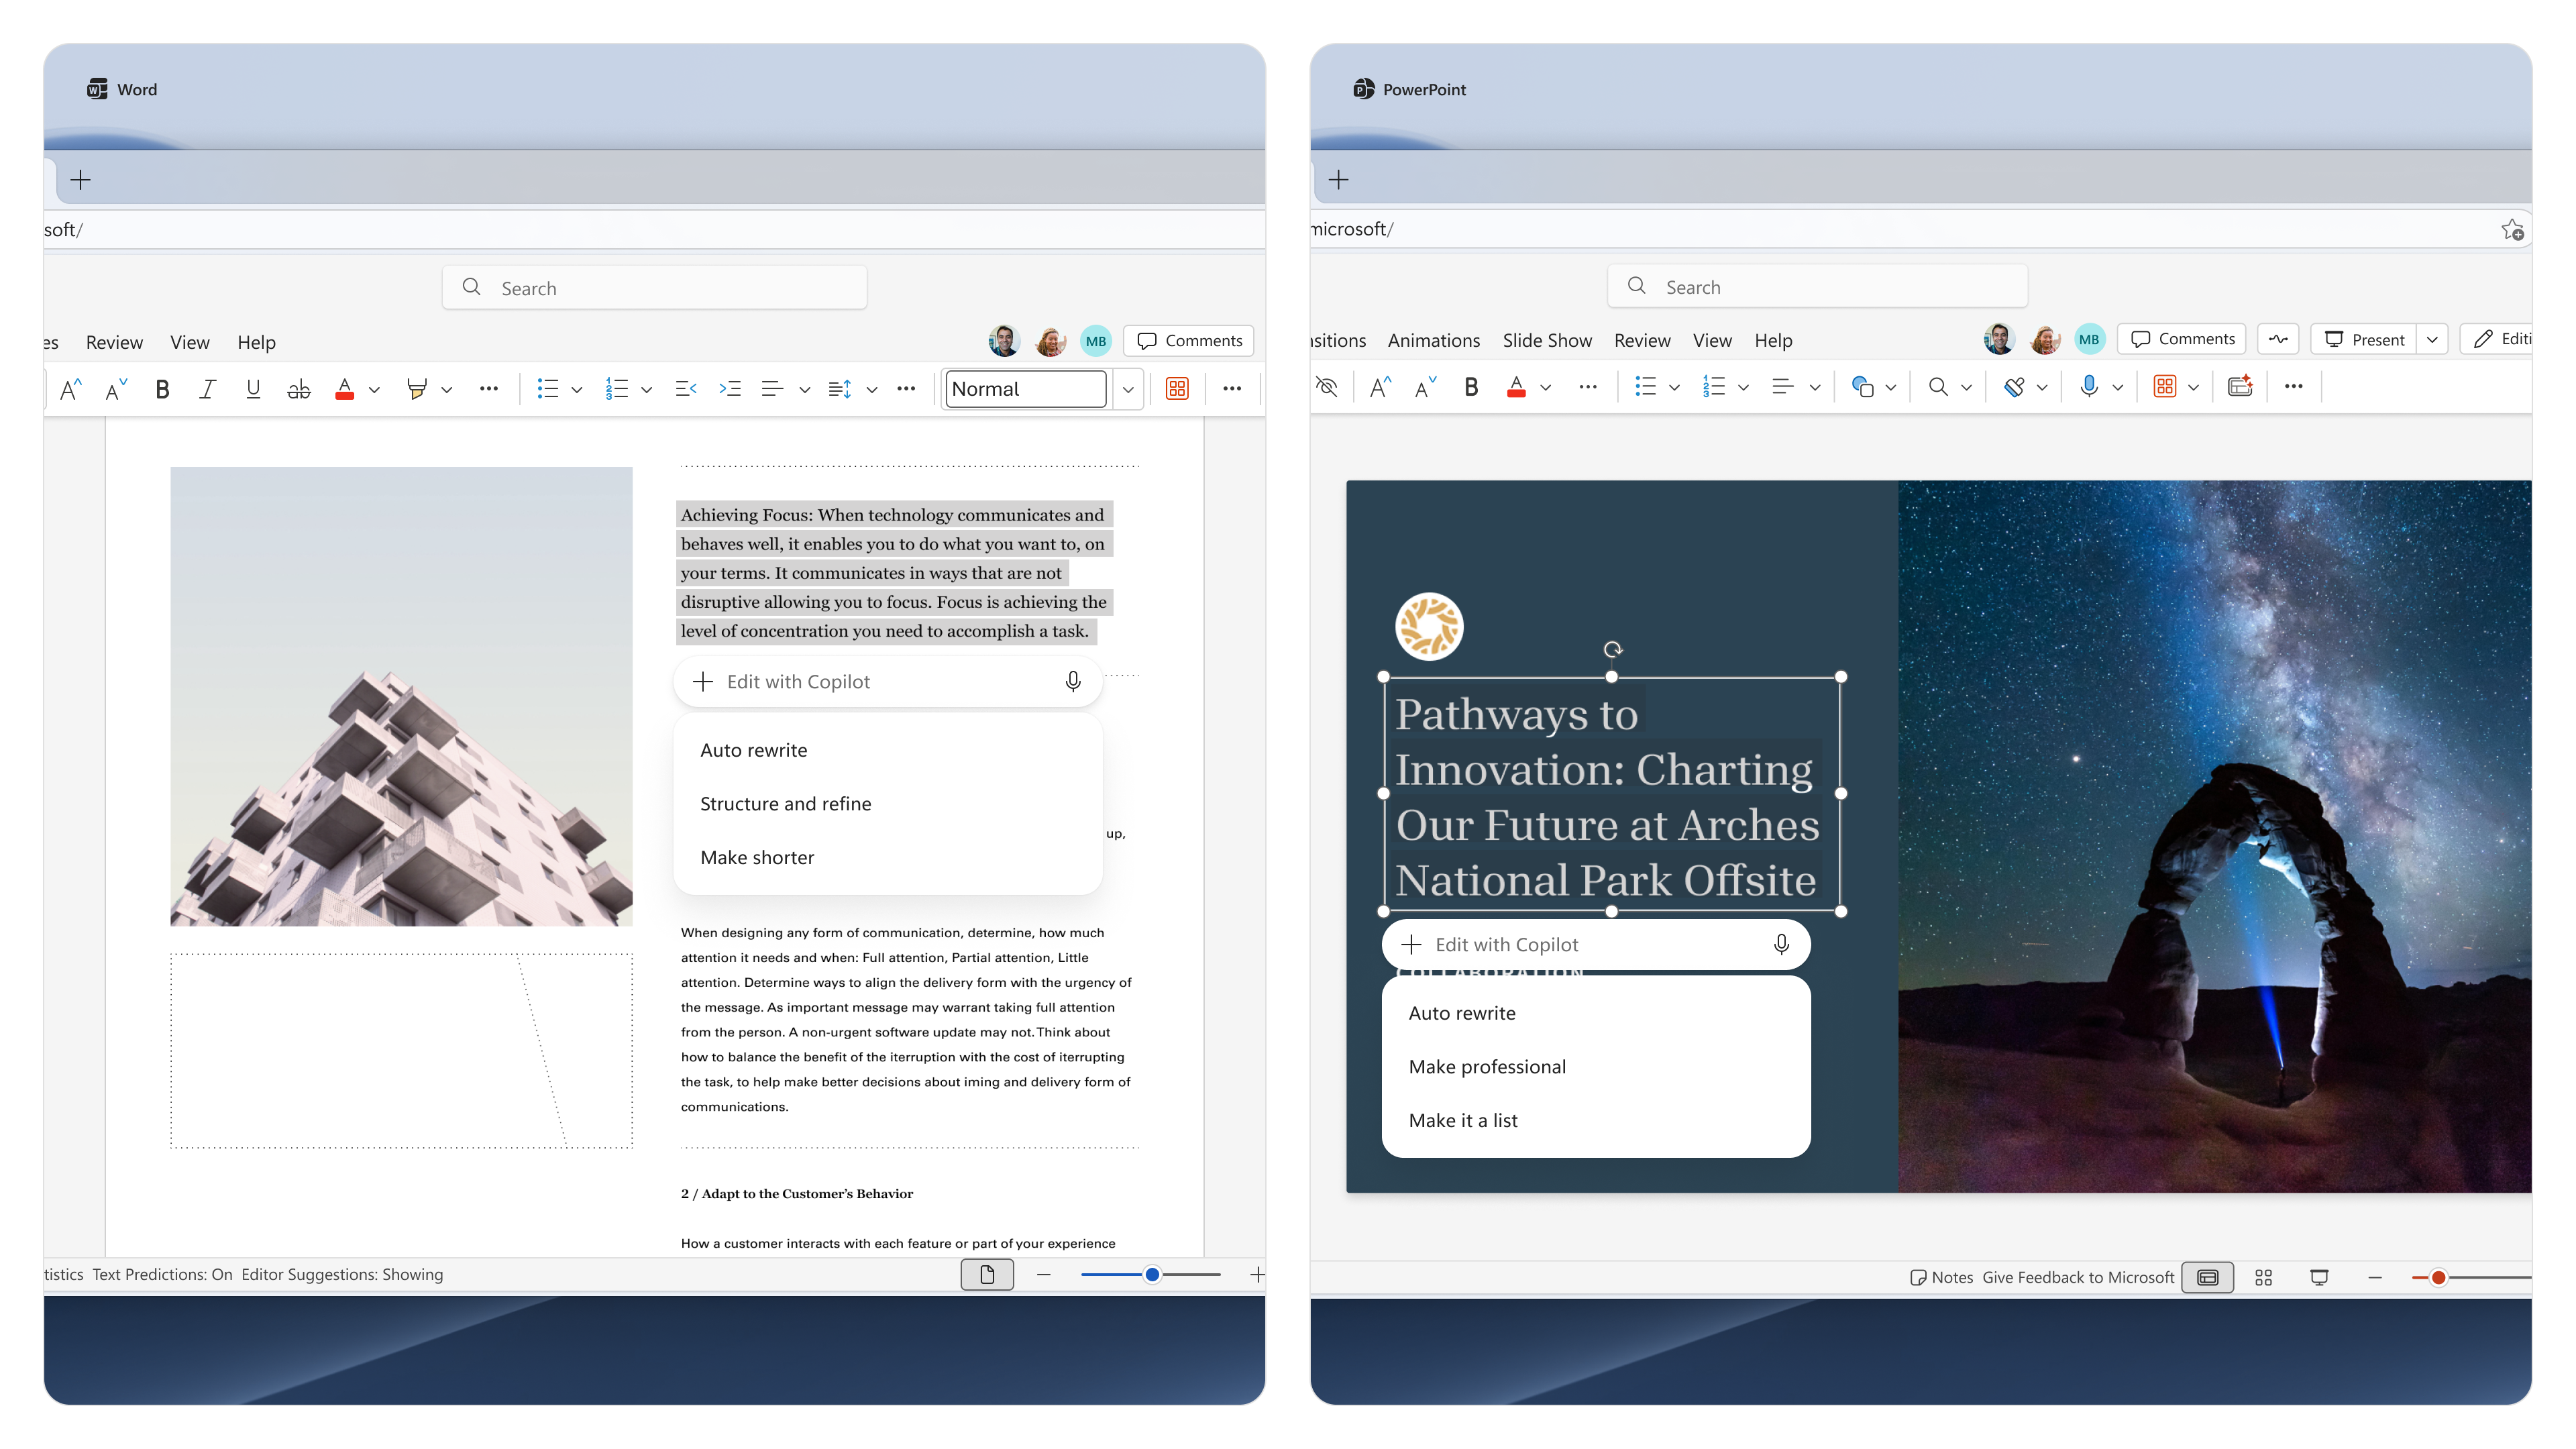Click the plus icon in PowerPoint's Copilot box

1411,945
